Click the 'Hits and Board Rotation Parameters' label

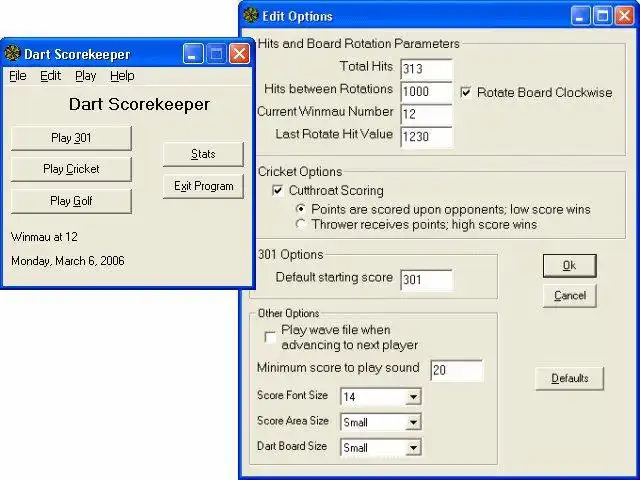pyautogui.click(x=359, y=44)
